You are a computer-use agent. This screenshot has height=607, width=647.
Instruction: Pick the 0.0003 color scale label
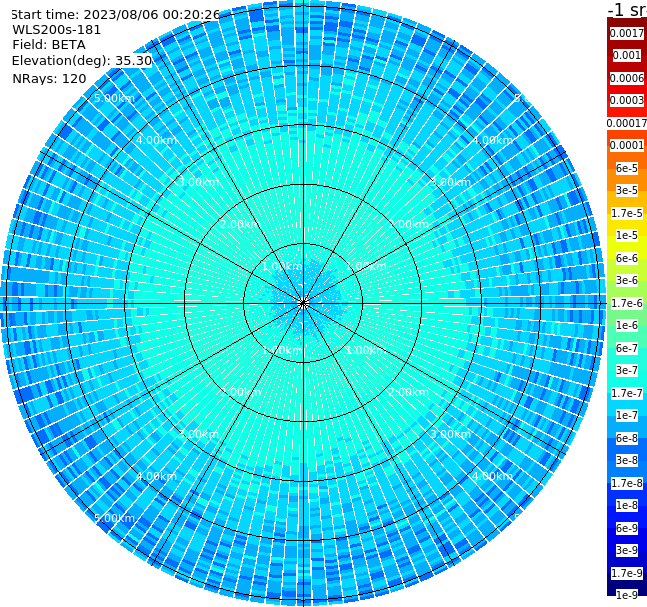pyautogui.click(x=627, y=100)
